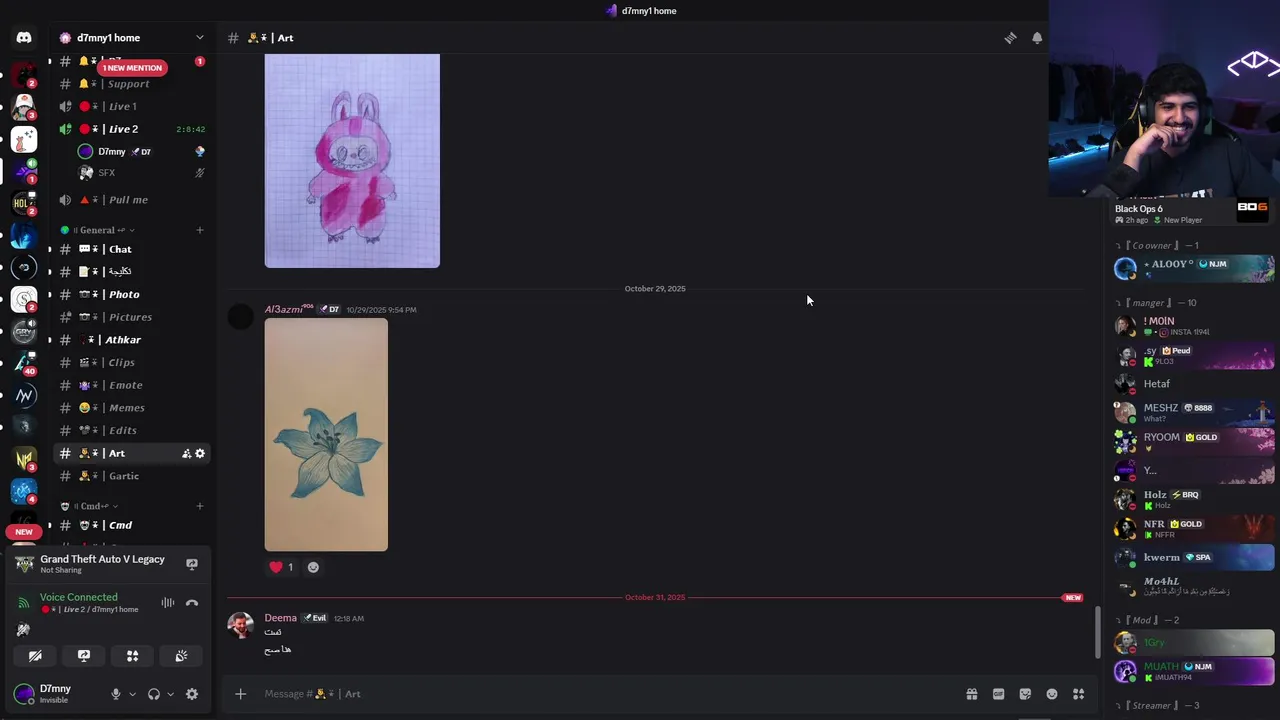Open member MUATH in member list
Image resolution: width=1280 pixels, height=720 pixels.
point(1194,671)
